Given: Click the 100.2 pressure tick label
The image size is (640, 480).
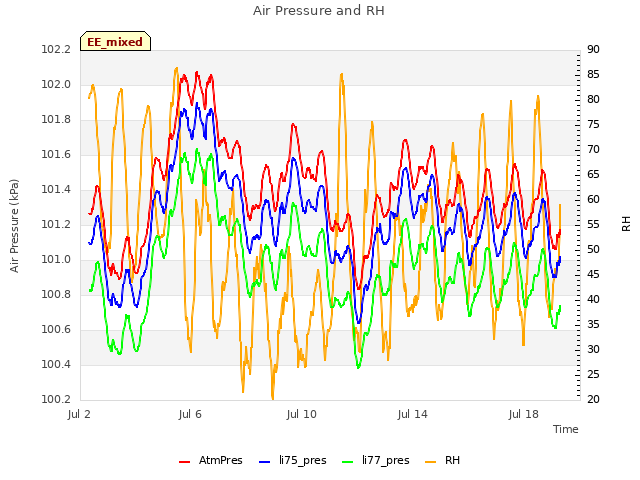Looking at the screenshot, I should tap(56, 400).
